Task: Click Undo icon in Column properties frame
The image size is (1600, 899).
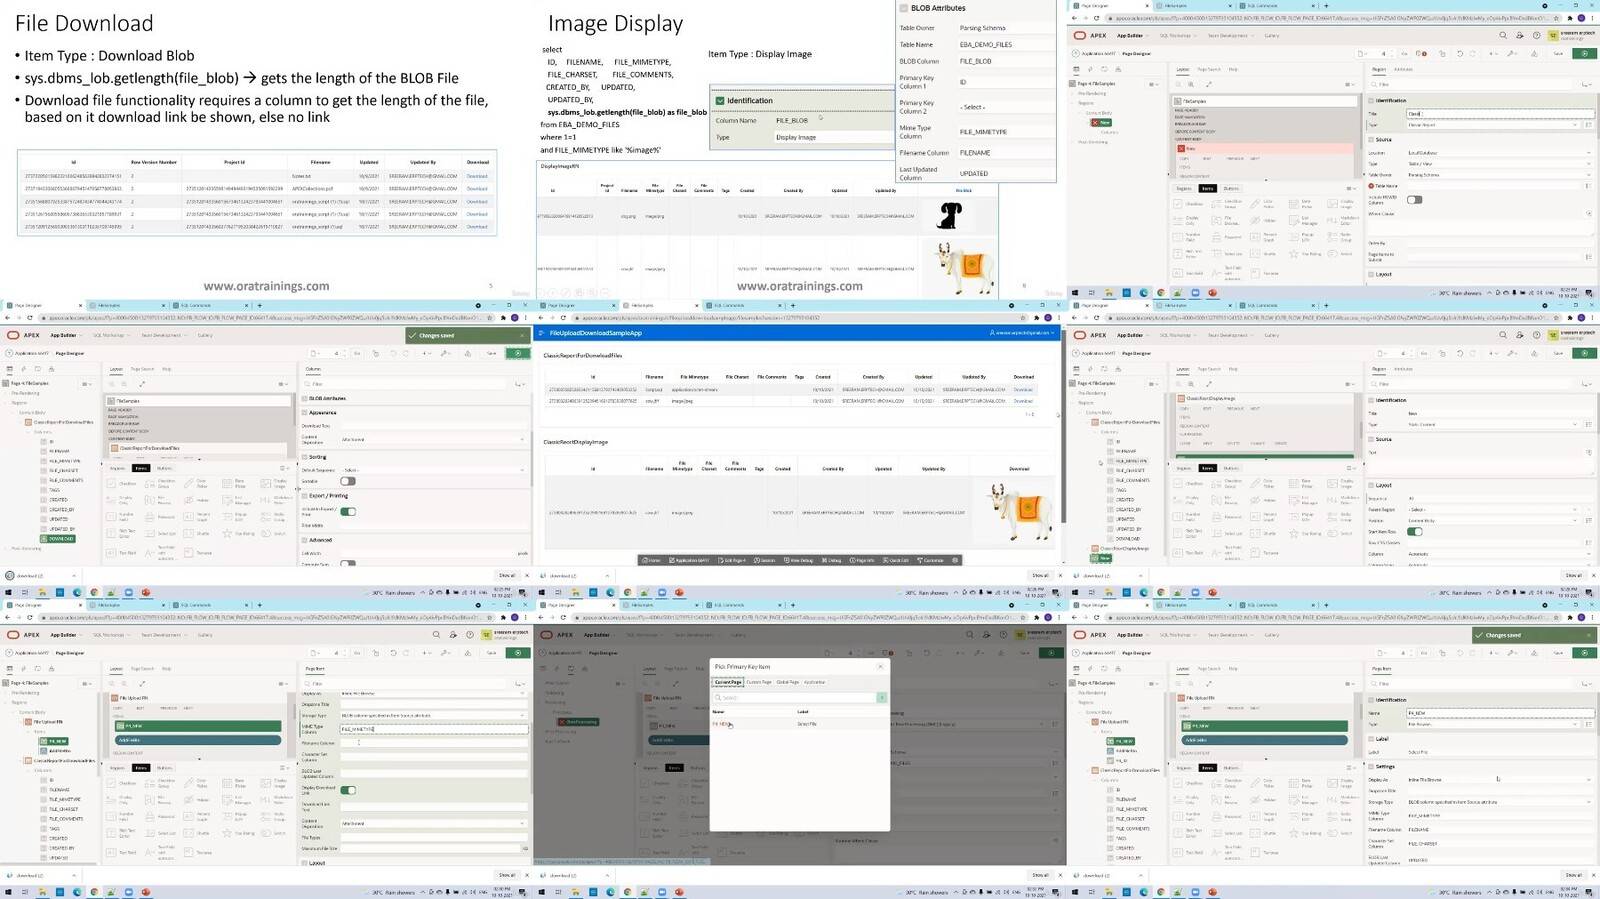Action: pyautogui.click(x=393, y=353)
